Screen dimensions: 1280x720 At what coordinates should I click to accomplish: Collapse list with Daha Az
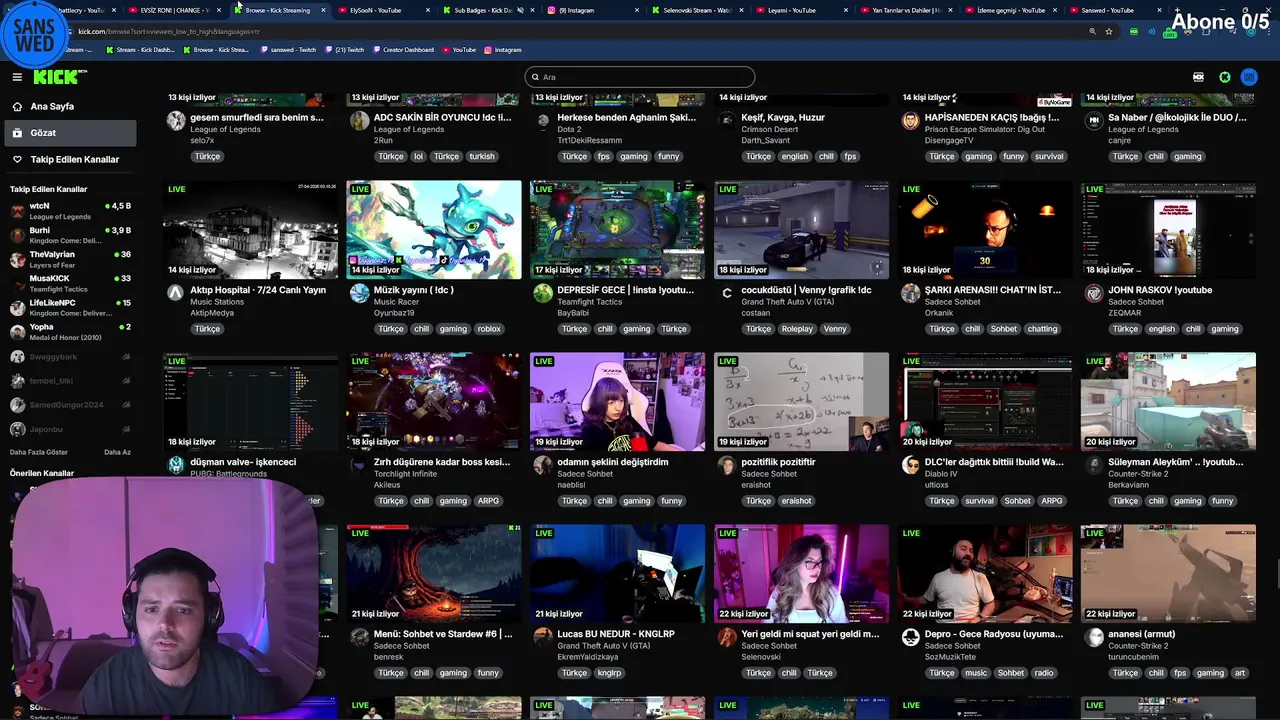click(x=117, y=452)
